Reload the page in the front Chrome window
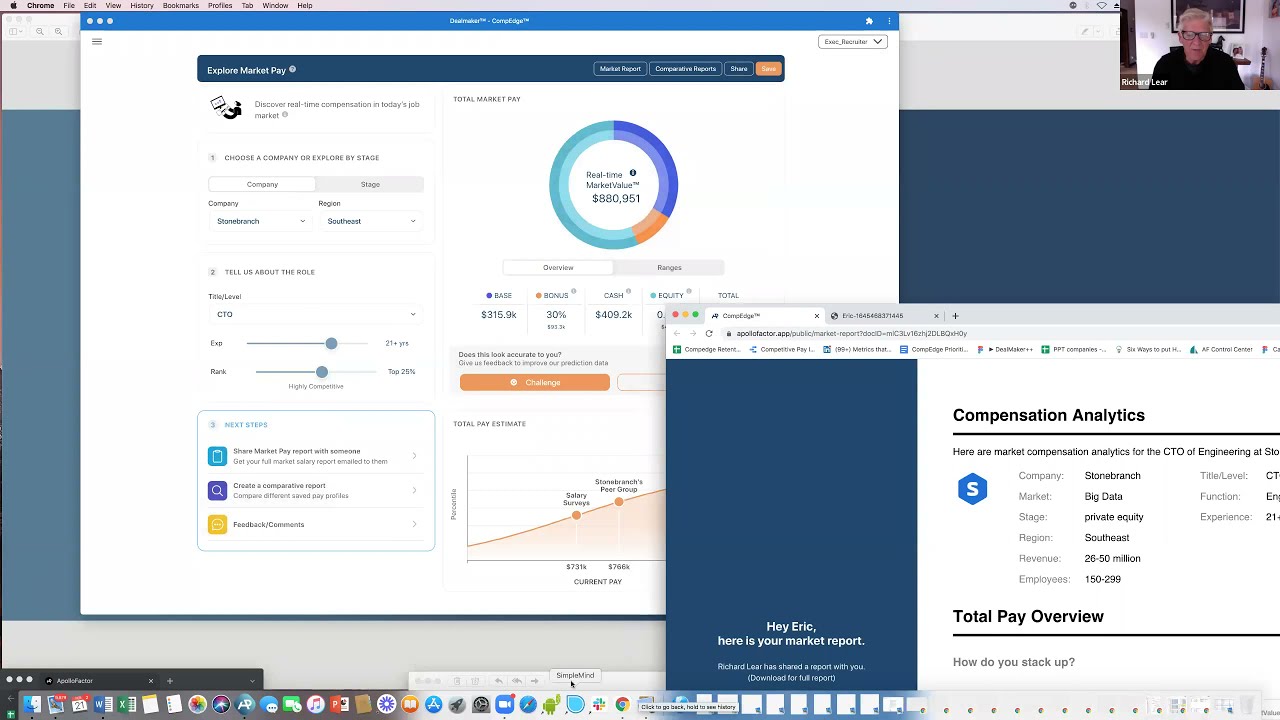 click(x=709, y=333)
